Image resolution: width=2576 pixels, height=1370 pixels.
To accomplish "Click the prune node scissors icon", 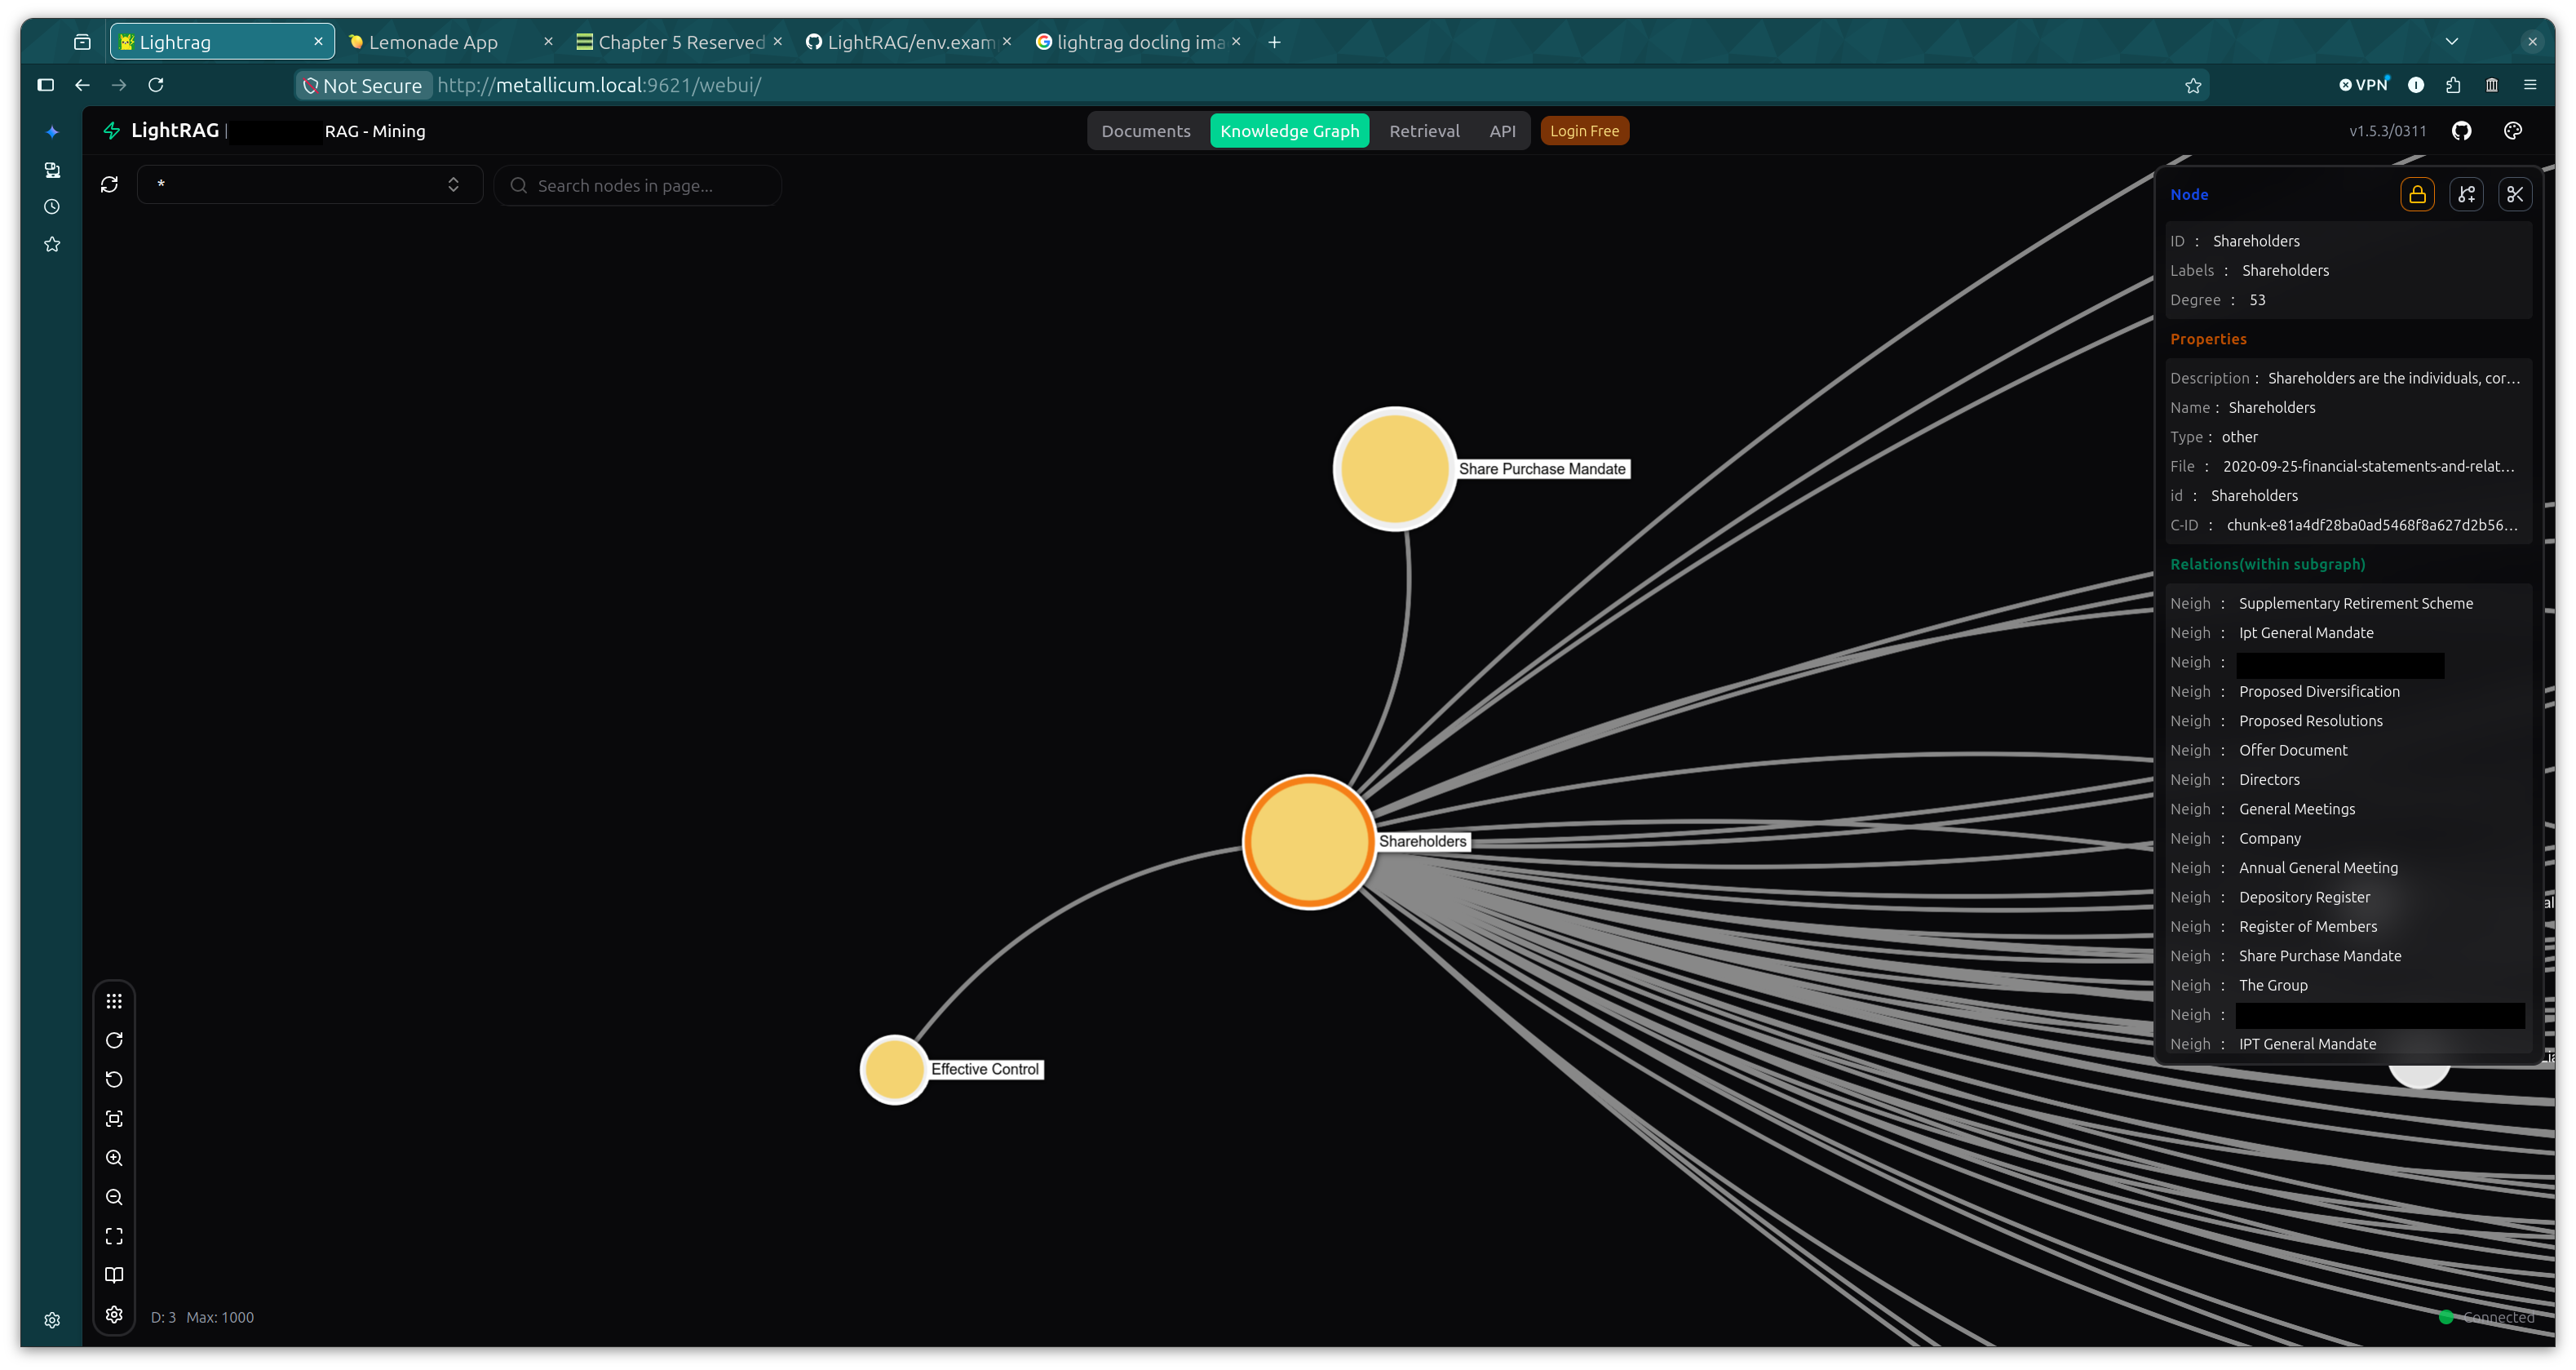I will click(x=2515, y=194).
